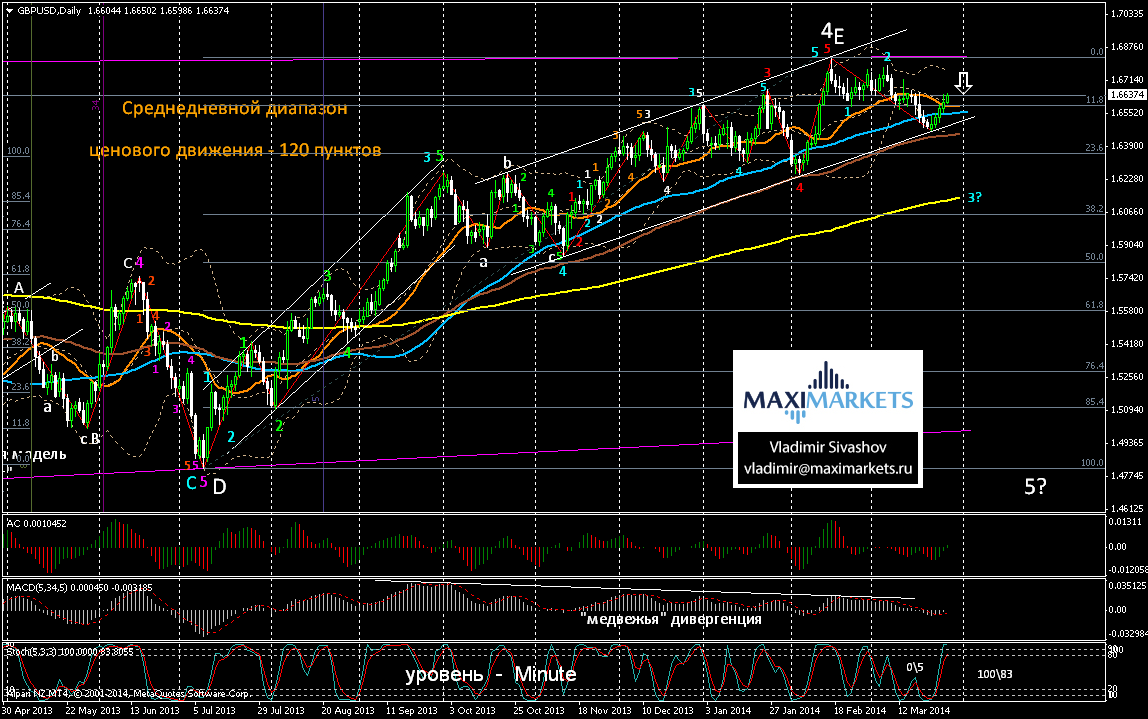Click the 1.59040 price scale value
Image resolution: width=1148 pixels, height=719 pixels.
click(1128, 245)
